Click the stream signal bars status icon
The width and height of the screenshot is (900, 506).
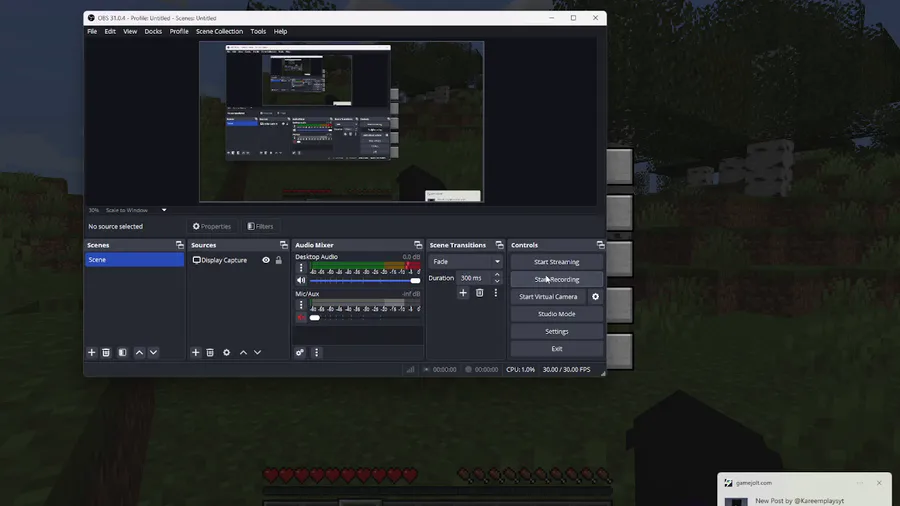point(410,369)
